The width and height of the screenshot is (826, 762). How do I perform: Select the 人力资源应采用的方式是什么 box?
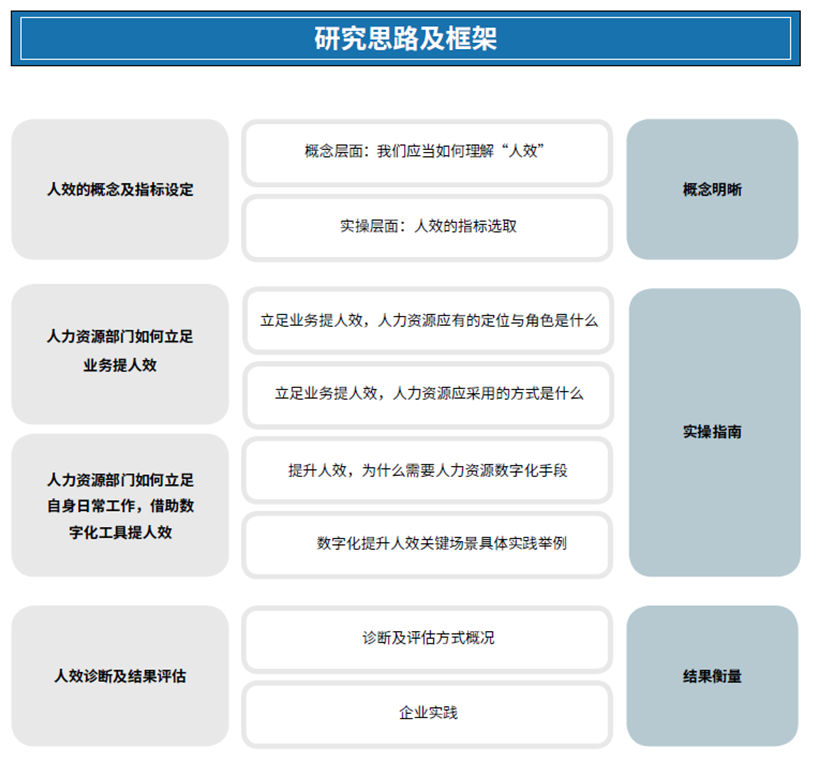427,393
